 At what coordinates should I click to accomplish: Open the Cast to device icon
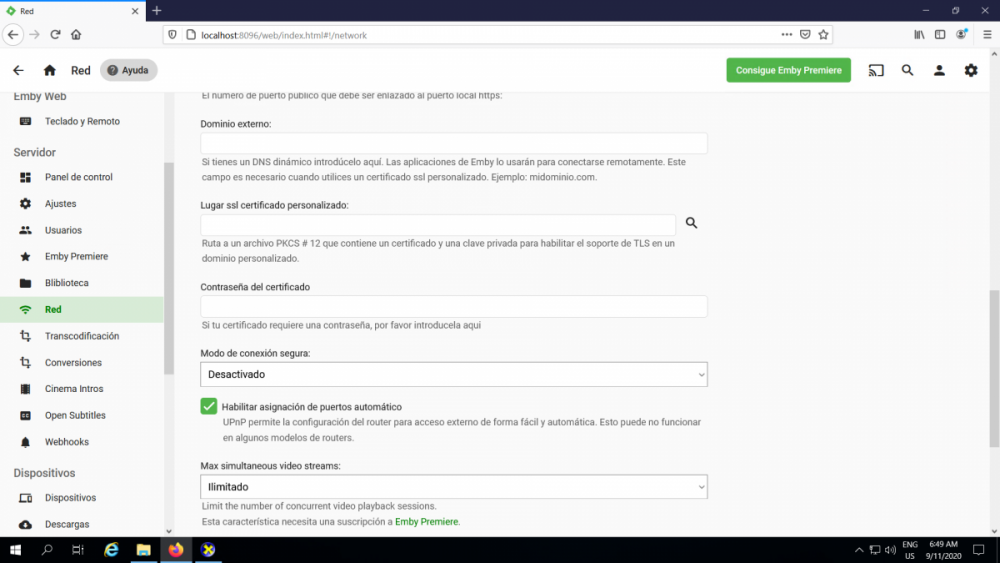876,70
